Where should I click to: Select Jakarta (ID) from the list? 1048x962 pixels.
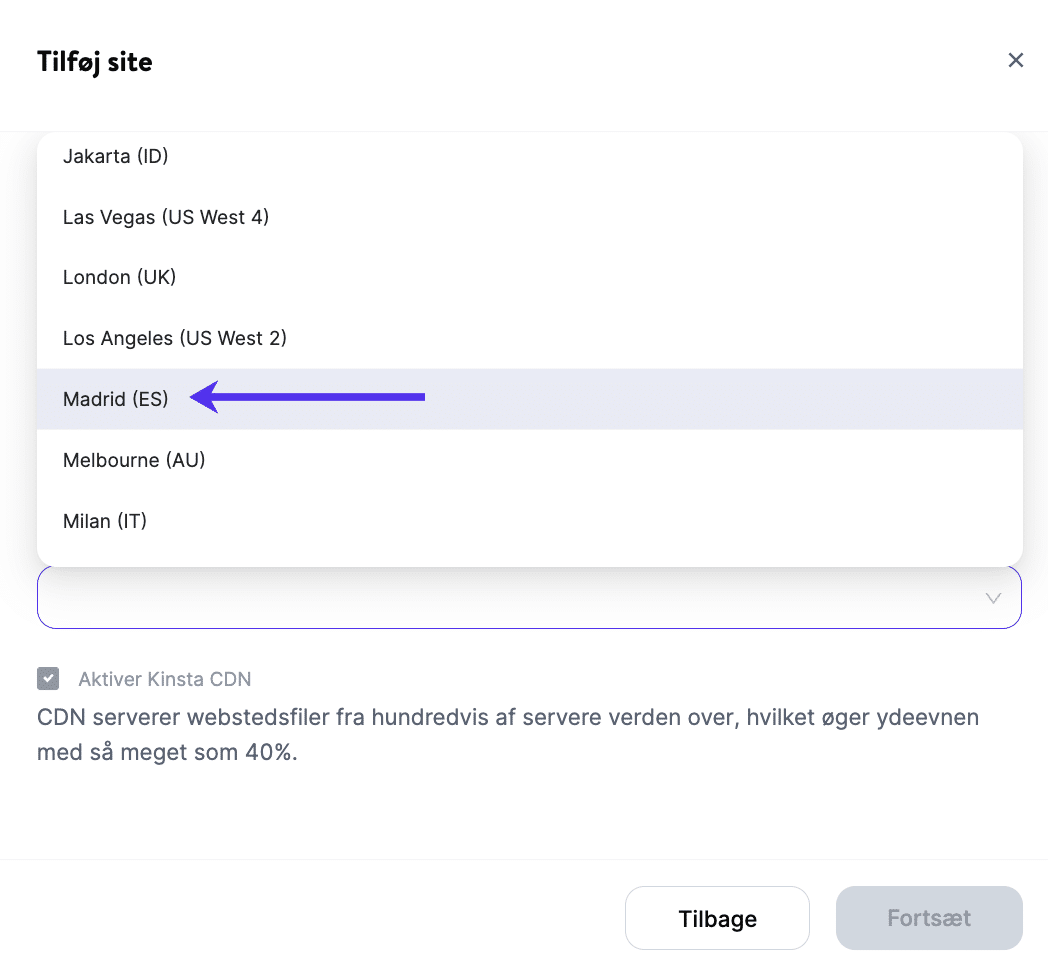pos(116,156)
